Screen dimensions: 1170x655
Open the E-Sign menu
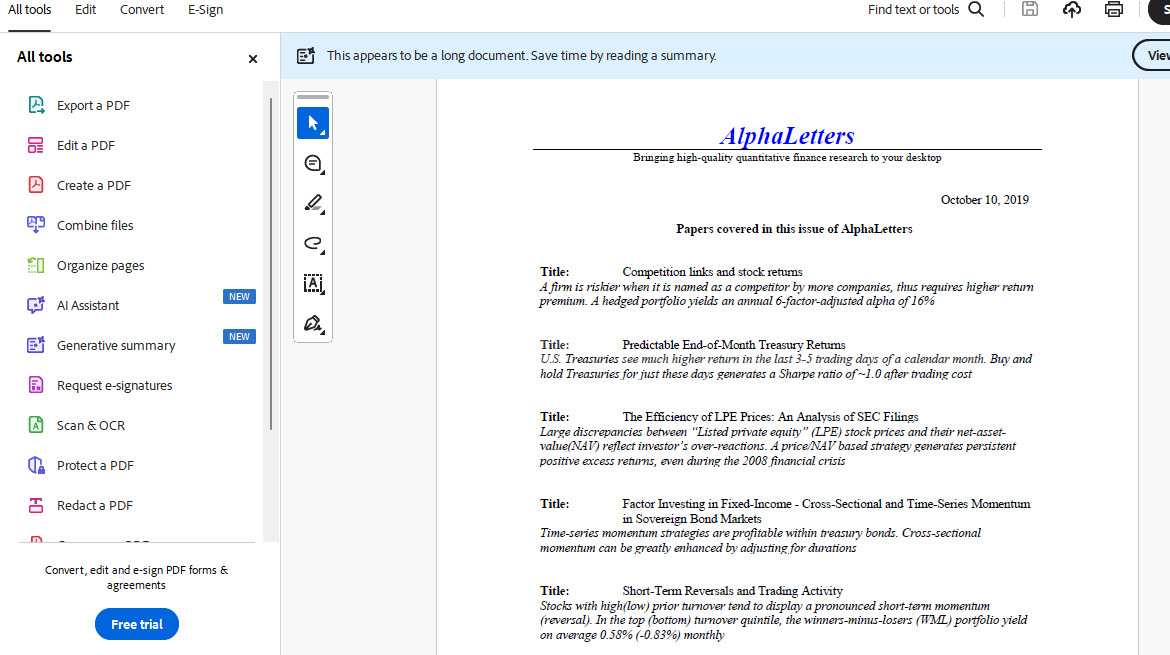coord(205,10)
